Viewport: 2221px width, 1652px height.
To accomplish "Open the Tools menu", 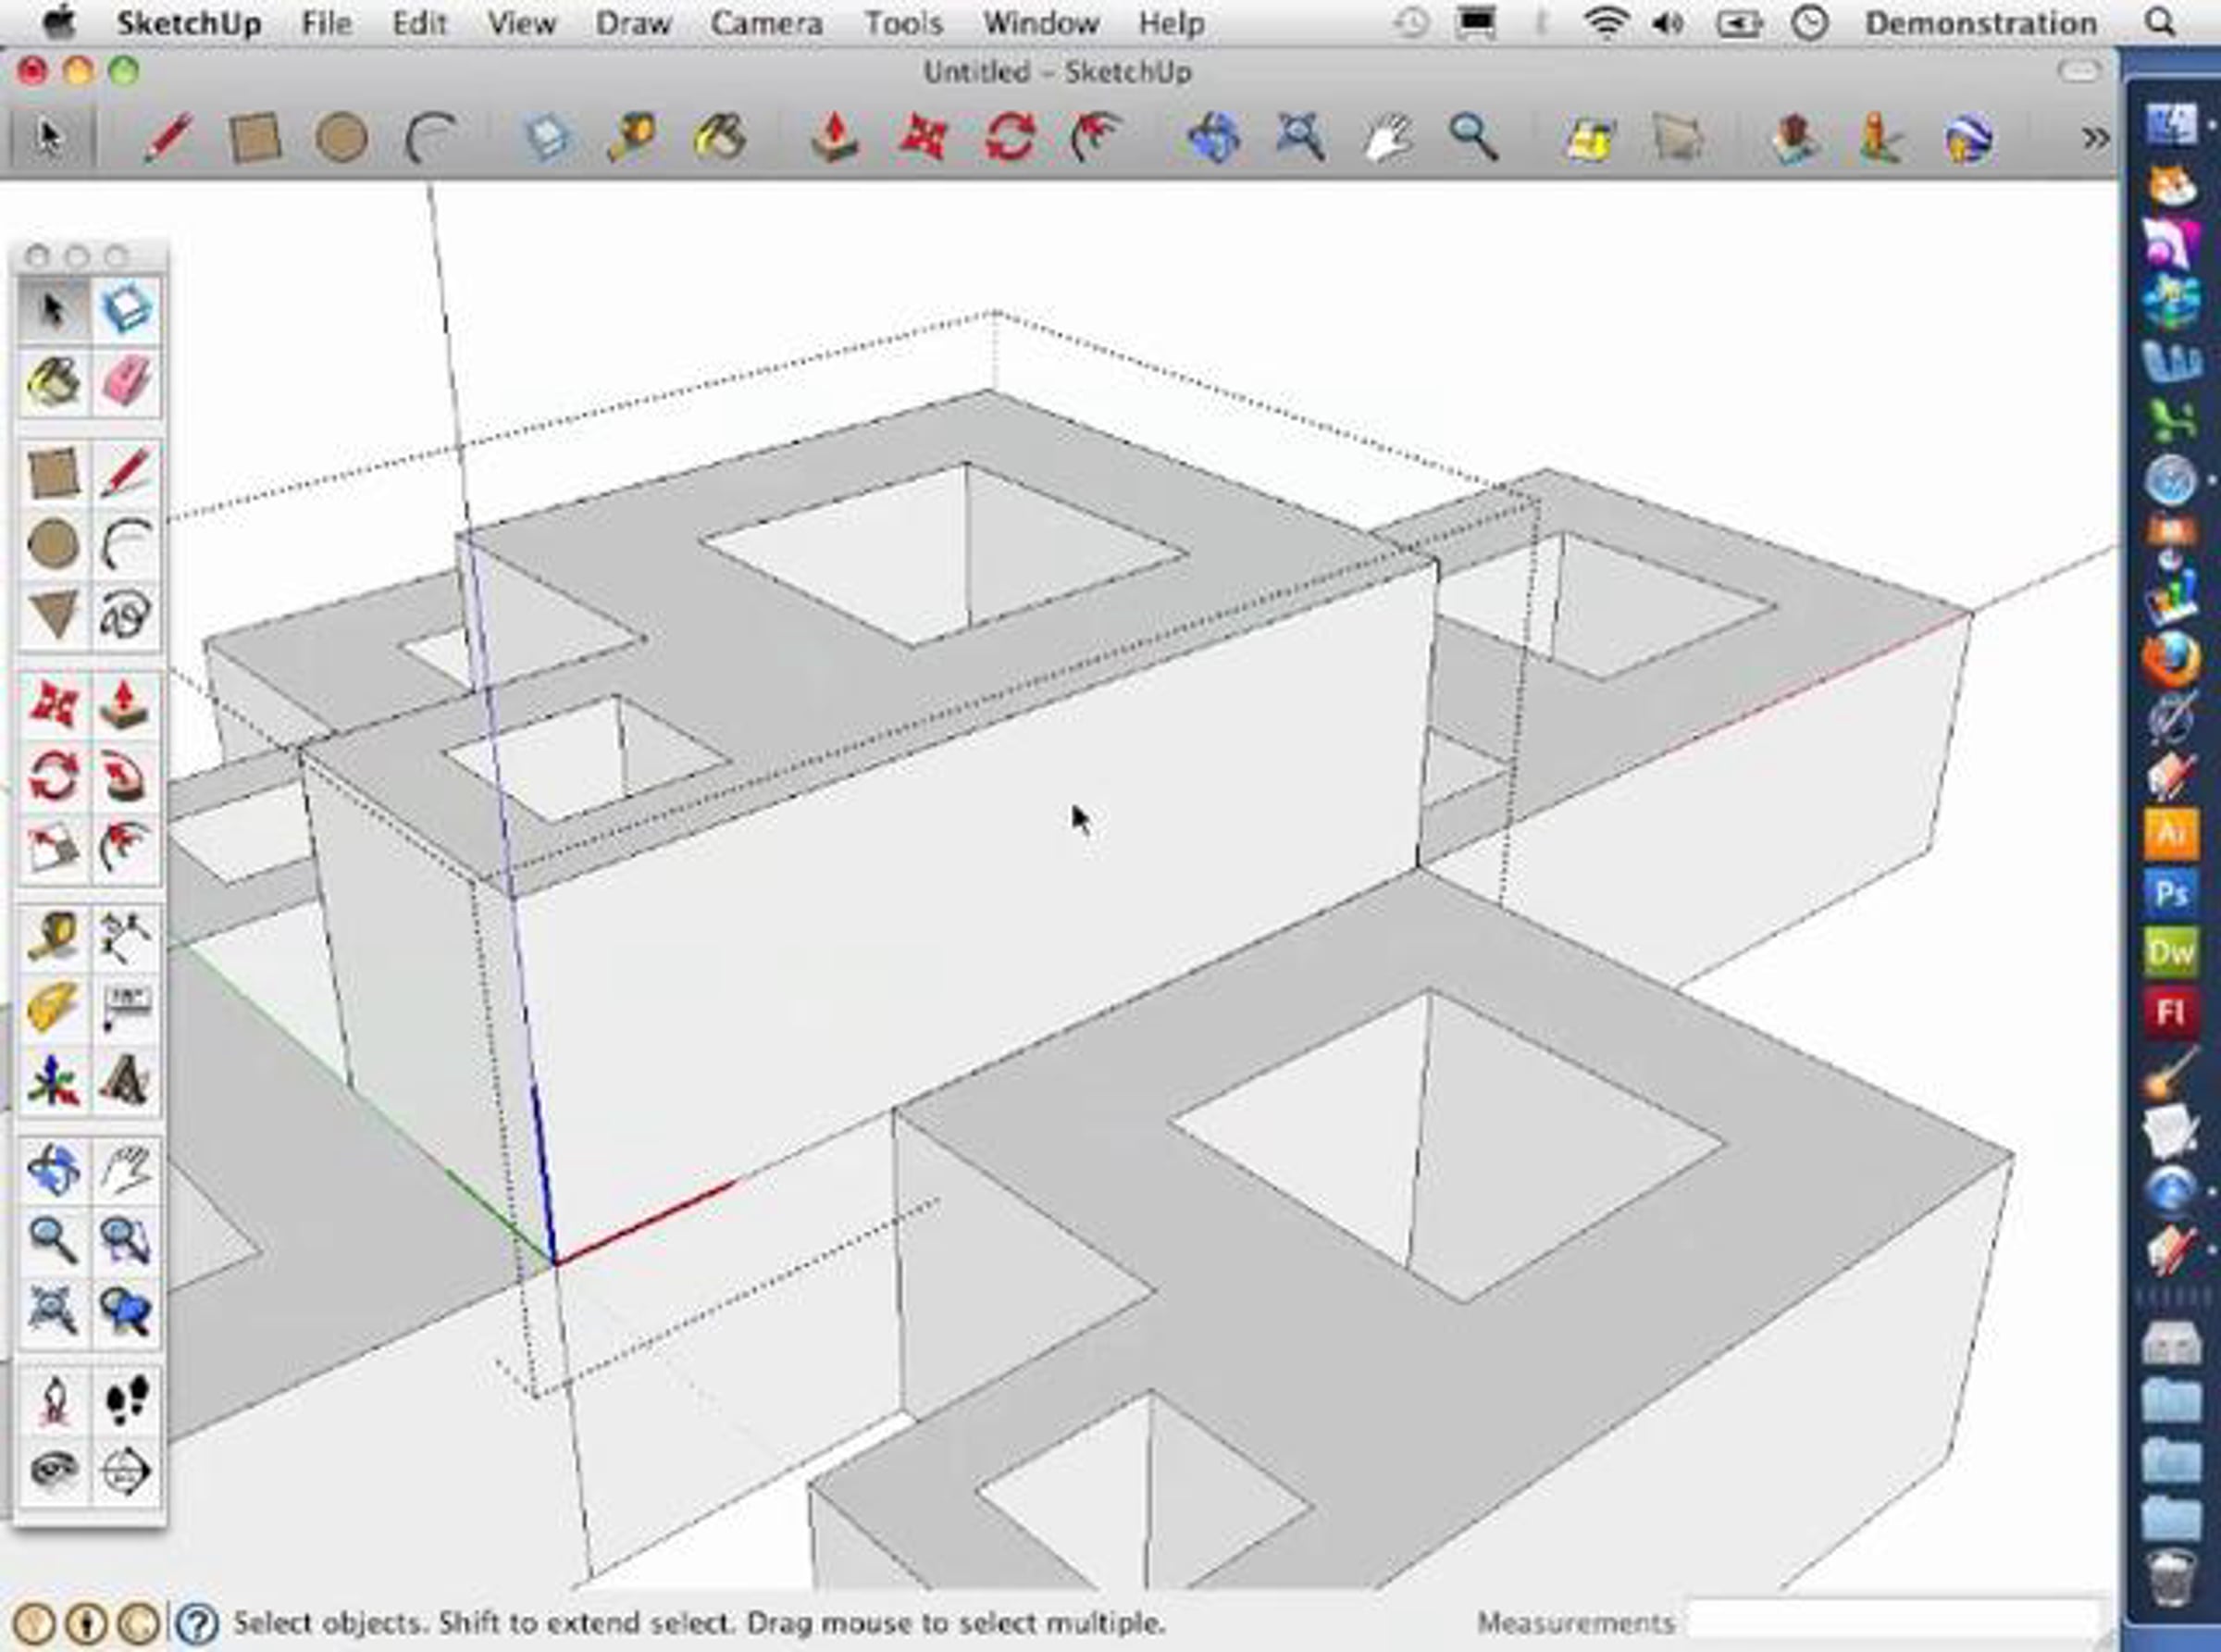I will pyautogui.click(x=903, y=23).
